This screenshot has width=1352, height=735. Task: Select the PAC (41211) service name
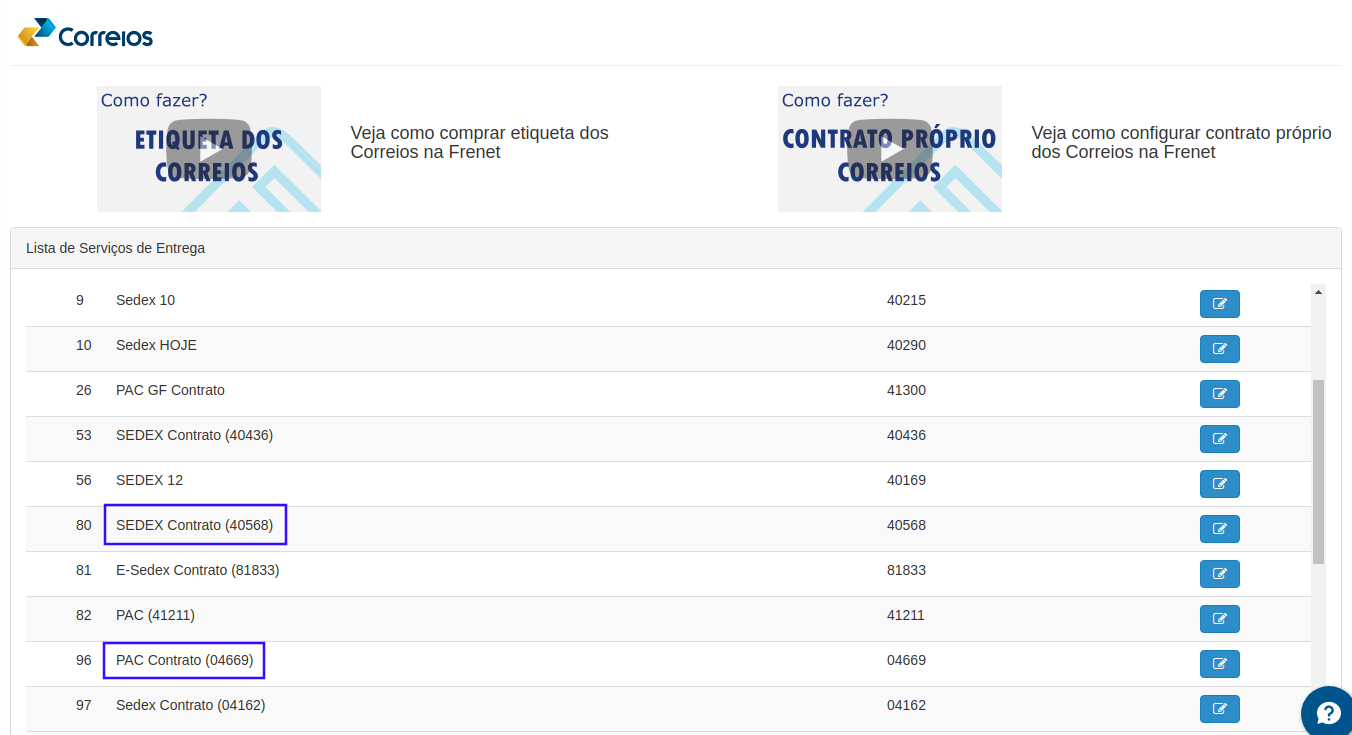[x=155, y=615]
